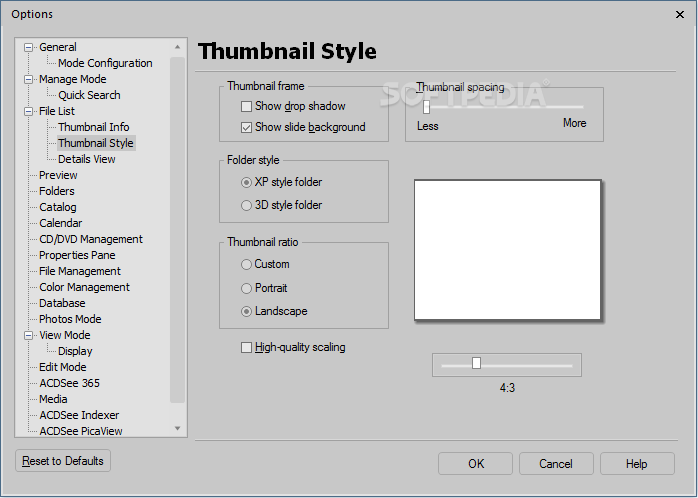The width and height of the screenshot is (698, 498).
Task: Go to Preview options
Action: pos(58,175)
